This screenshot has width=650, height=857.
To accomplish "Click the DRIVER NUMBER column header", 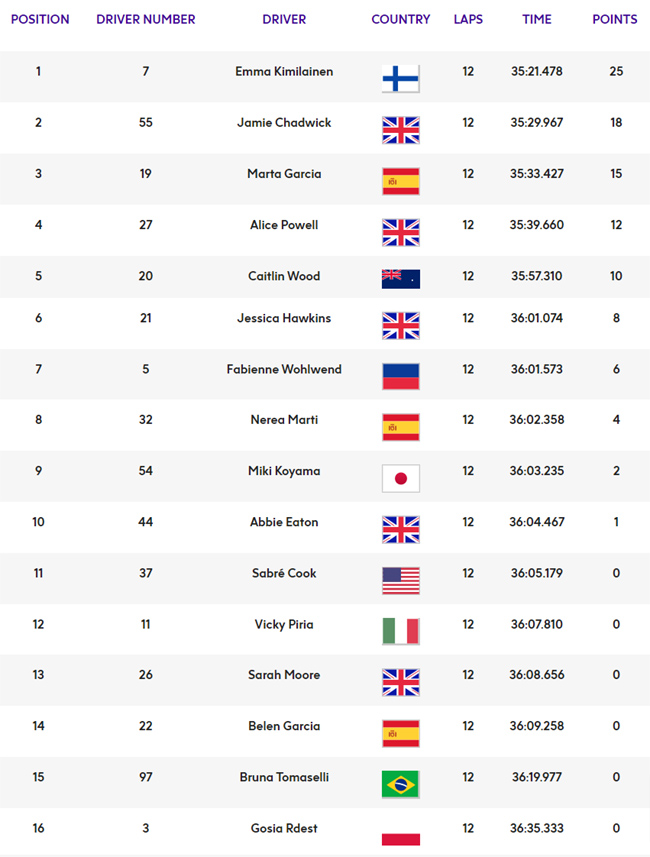I will point(145,19).
